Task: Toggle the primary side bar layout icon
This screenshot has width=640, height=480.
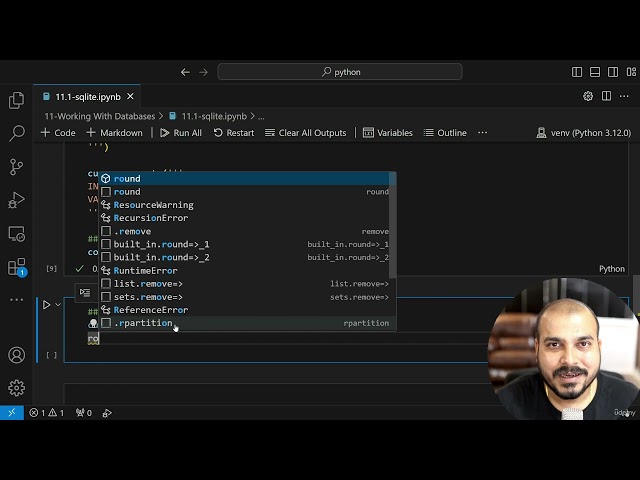Action: click(x=577, y=72)
